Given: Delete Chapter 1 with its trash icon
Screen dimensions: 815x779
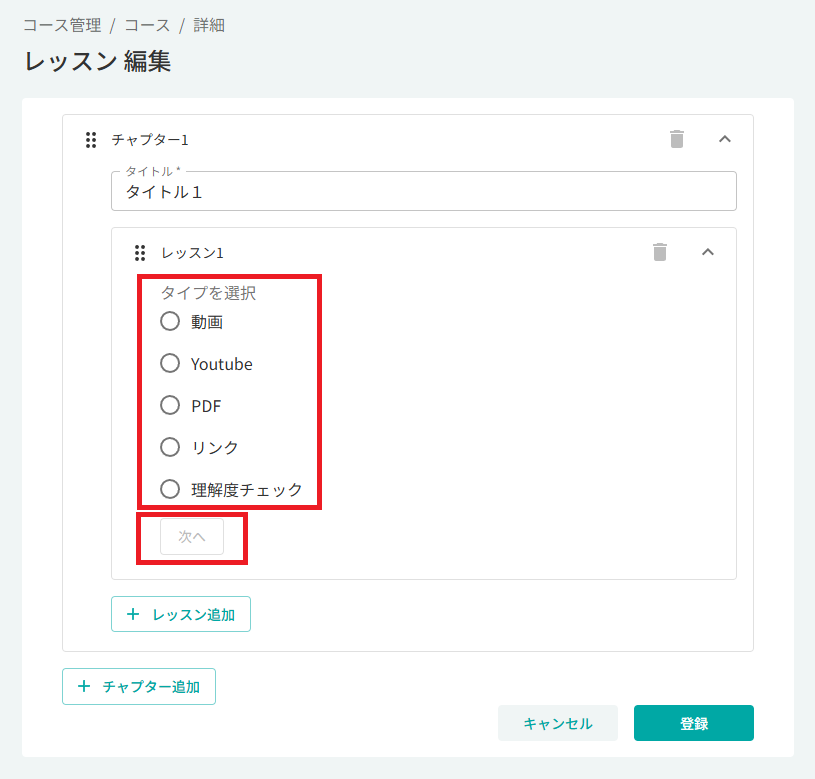Looking at the screenshot, I should (x=676, y=139).
